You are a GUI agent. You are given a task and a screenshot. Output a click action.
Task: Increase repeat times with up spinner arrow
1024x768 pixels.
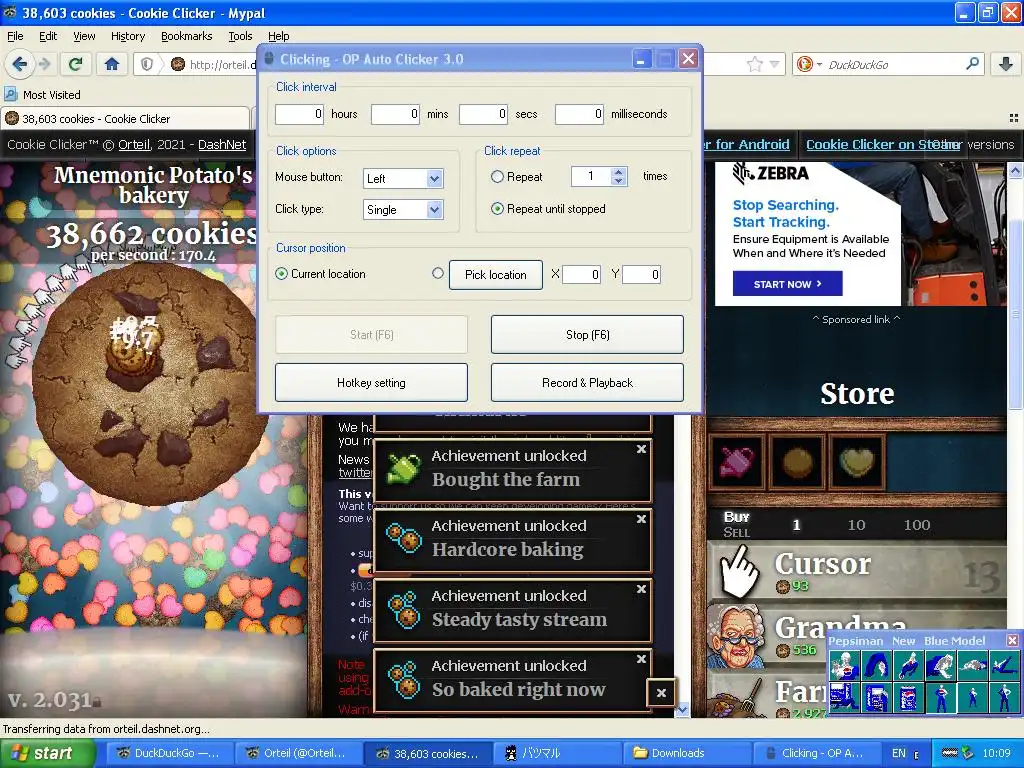[618, 172]
